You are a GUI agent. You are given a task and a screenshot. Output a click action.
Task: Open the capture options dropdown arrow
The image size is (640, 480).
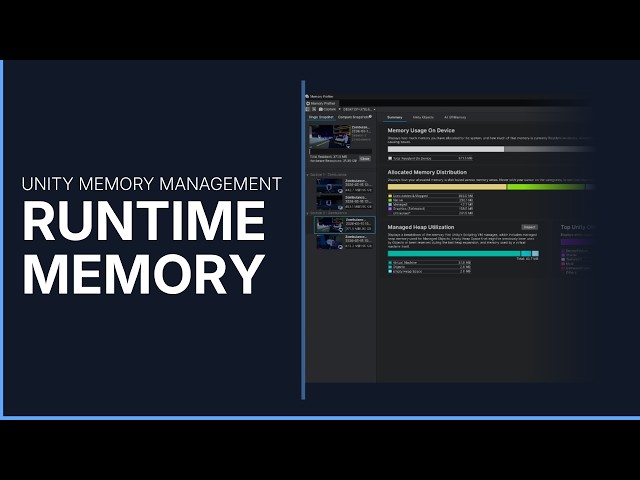coord(339,109)
